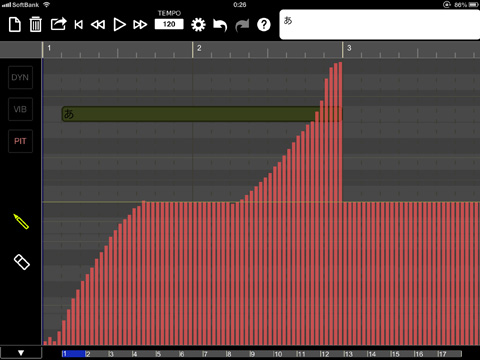
Task: Tap the TEMPO label
Action: 169,13
